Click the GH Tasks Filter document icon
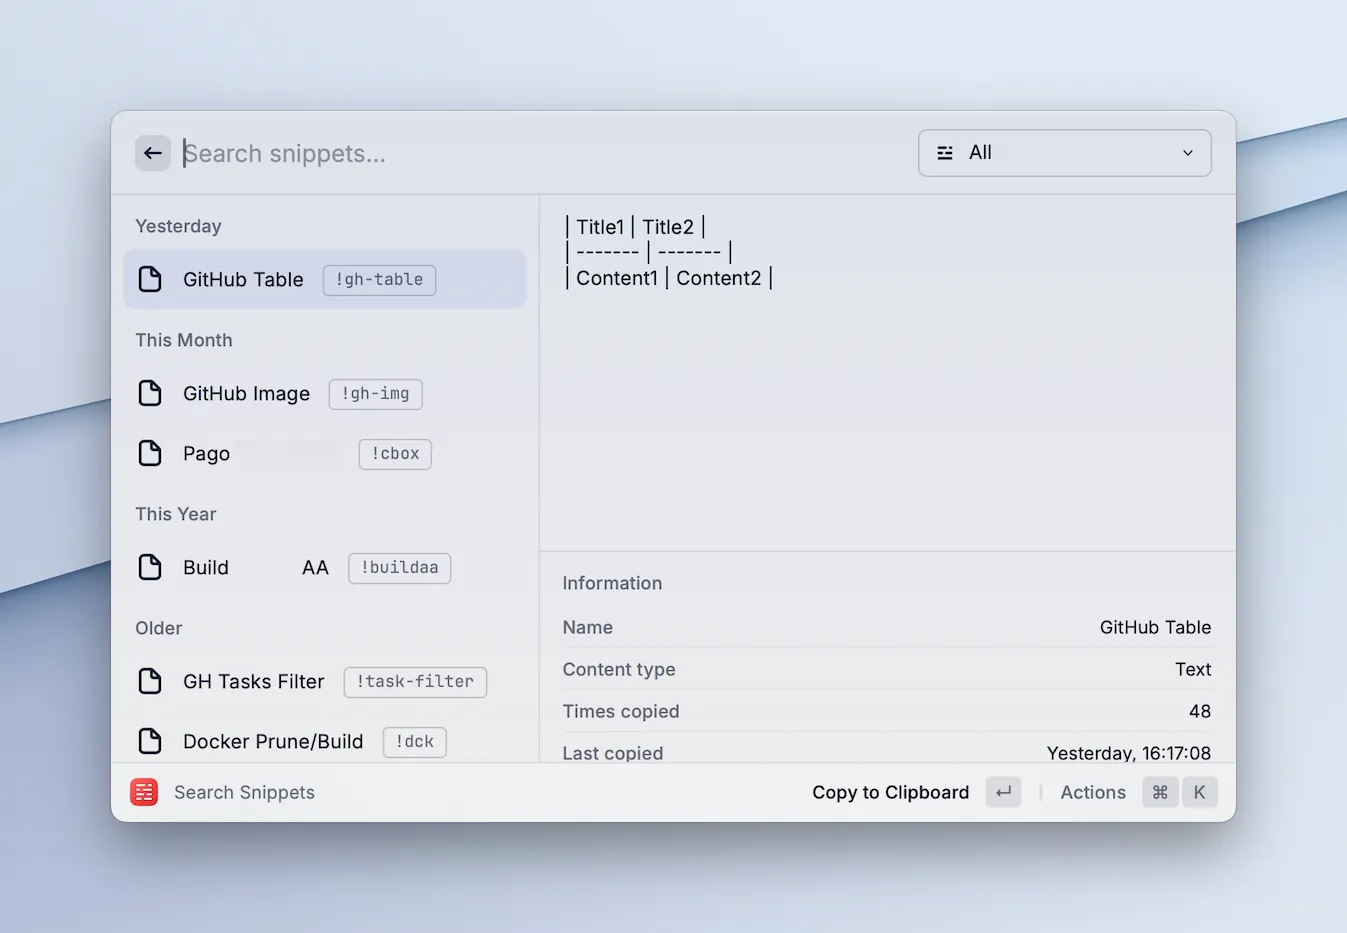Image resolution: width=1347 pixels, height=933 pixels. 150,681
